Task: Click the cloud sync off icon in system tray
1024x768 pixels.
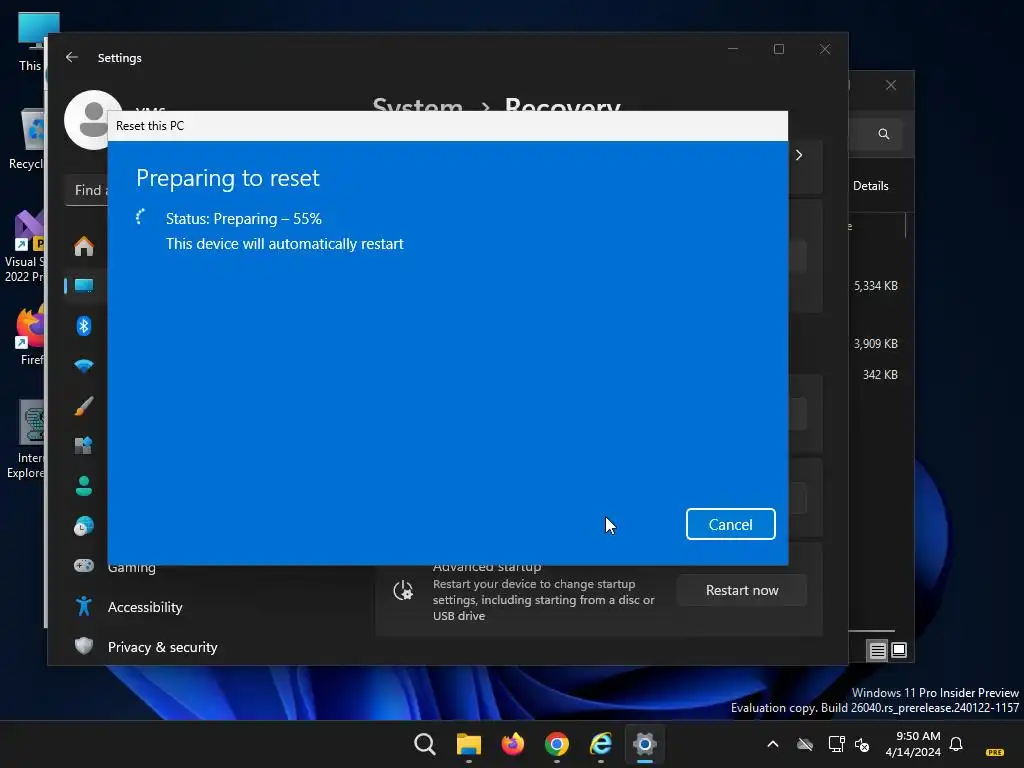Action: point(805,744)
